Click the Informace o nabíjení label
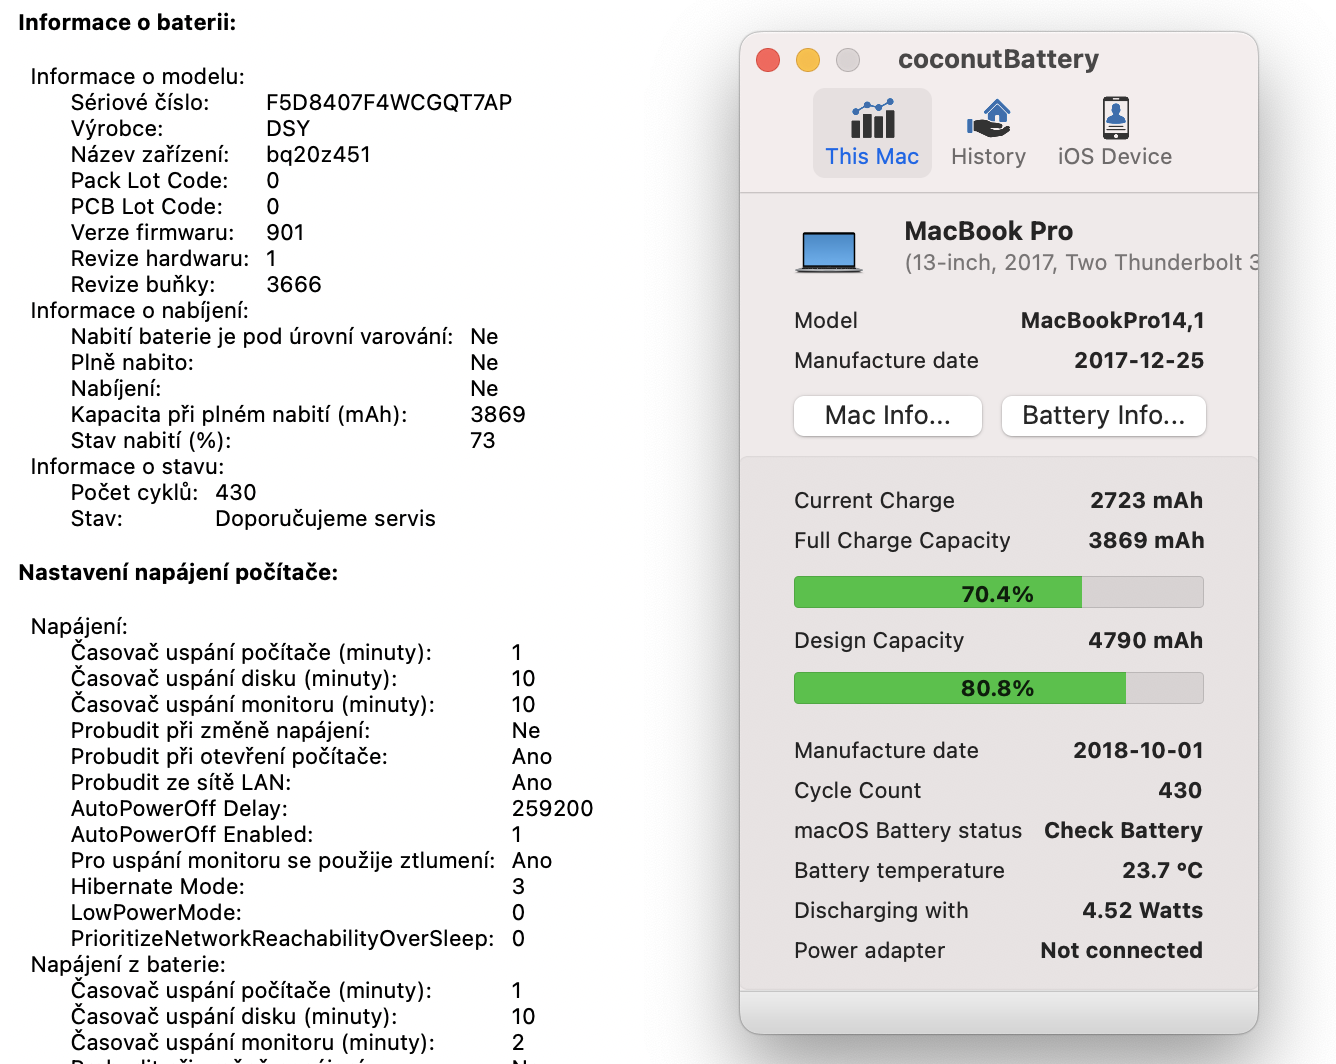Screen dimensions: 1336x1064 (139, 311)
